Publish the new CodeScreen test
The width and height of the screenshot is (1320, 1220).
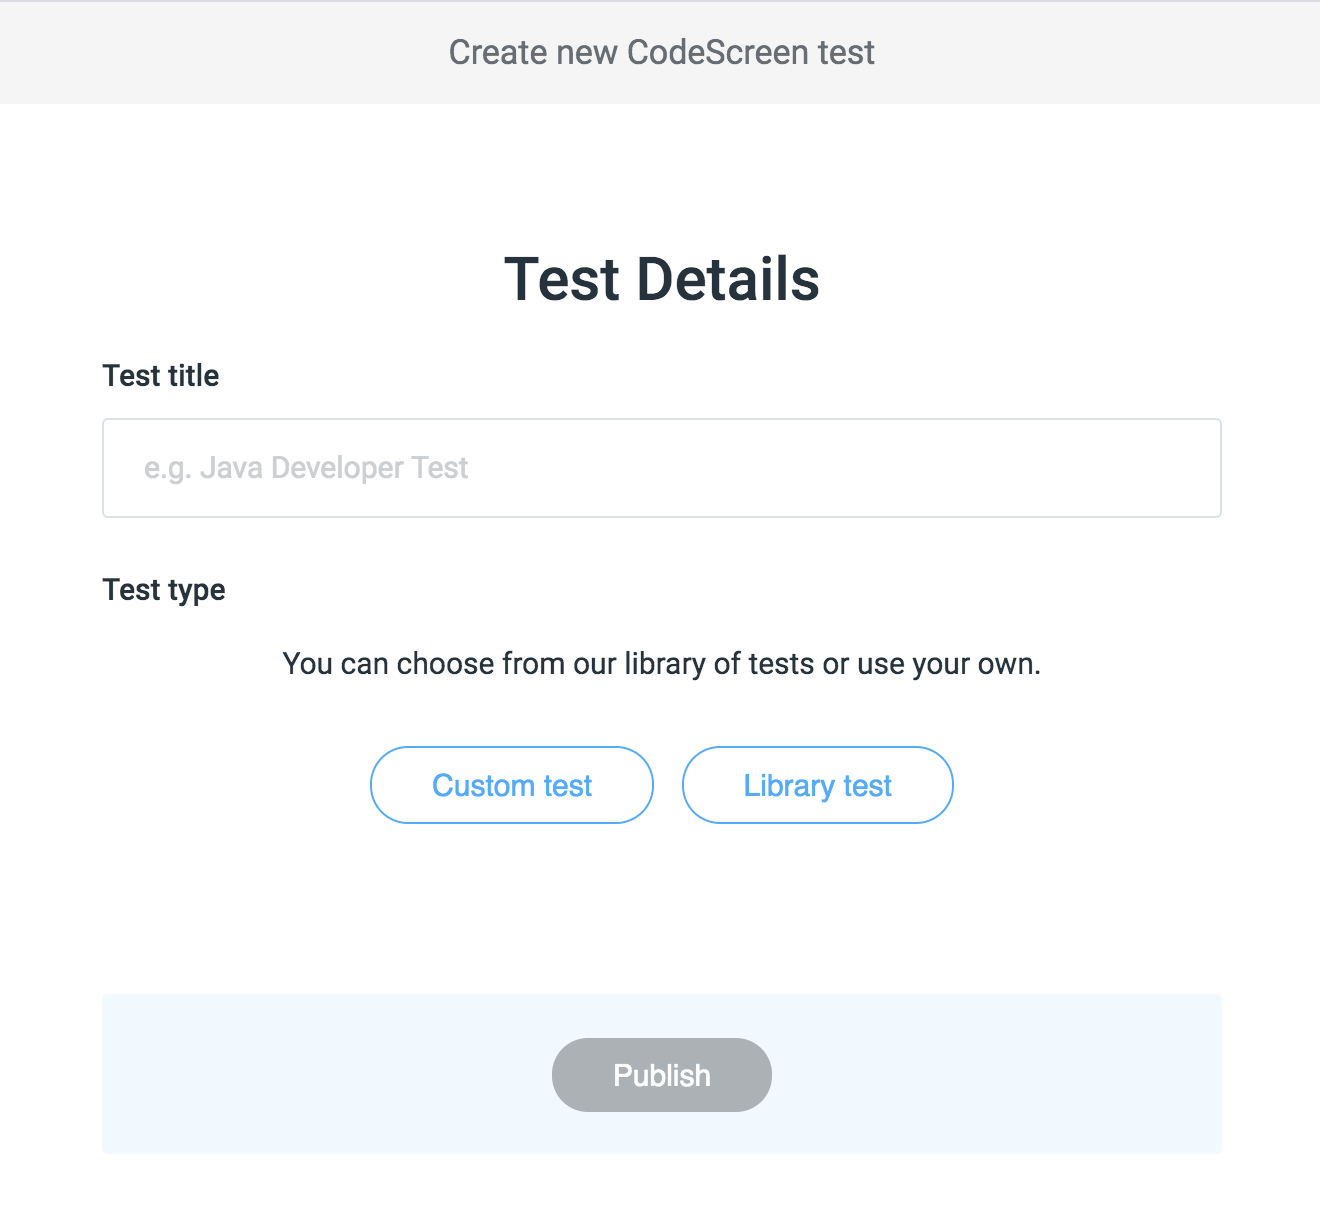pos(661,1075)
